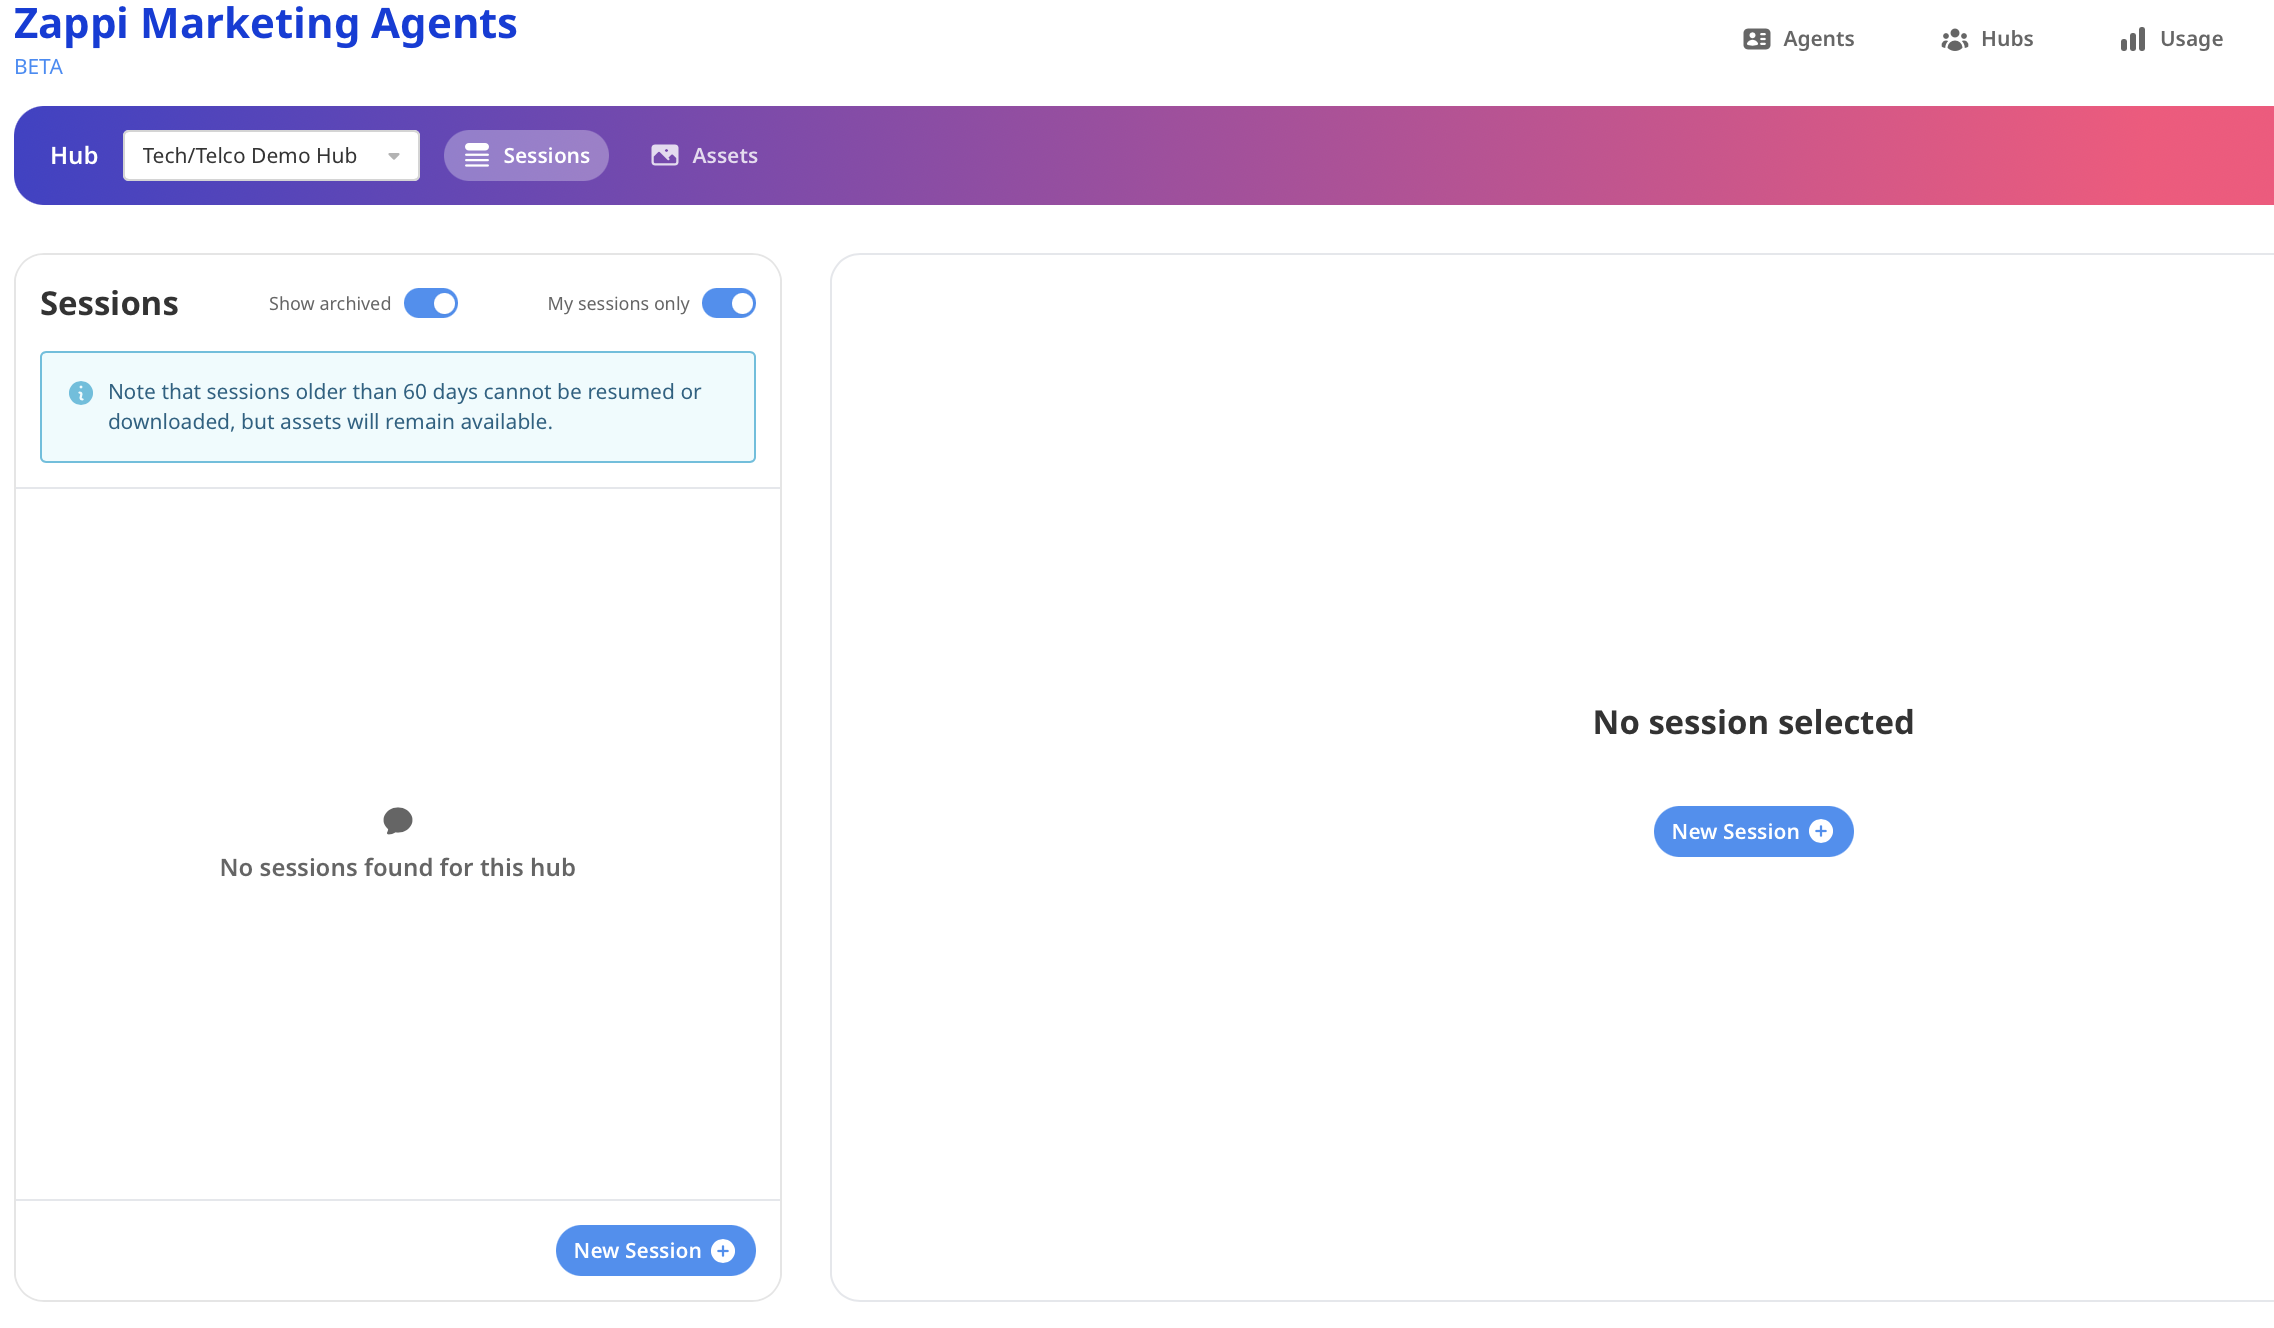The width and height of the screenshot is (2274, 1328).
Task: Click plus icon on center New Session button
Action: [1821, 832]
